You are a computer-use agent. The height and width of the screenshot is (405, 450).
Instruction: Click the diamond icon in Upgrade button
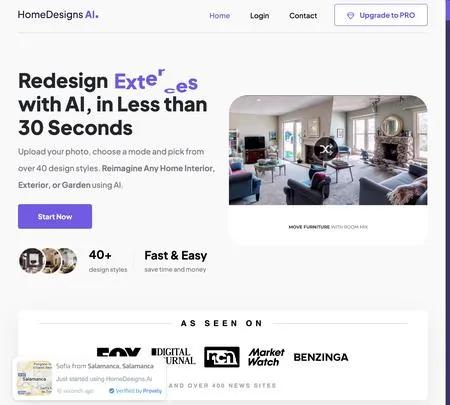click(x=350, y=16)
